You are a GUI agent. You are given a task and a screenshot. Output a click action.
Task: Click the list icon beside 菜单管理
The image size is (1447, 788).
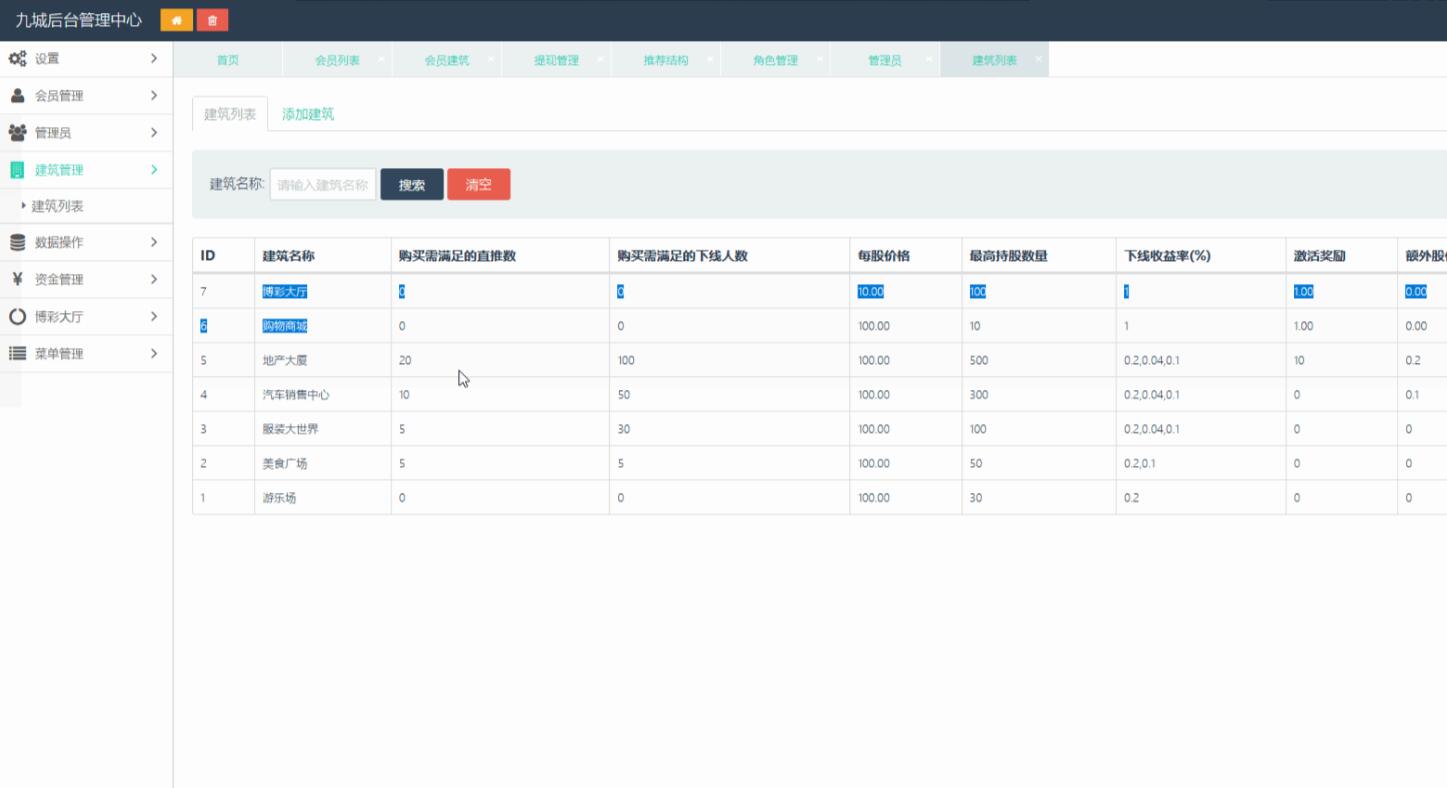[17, 353]
